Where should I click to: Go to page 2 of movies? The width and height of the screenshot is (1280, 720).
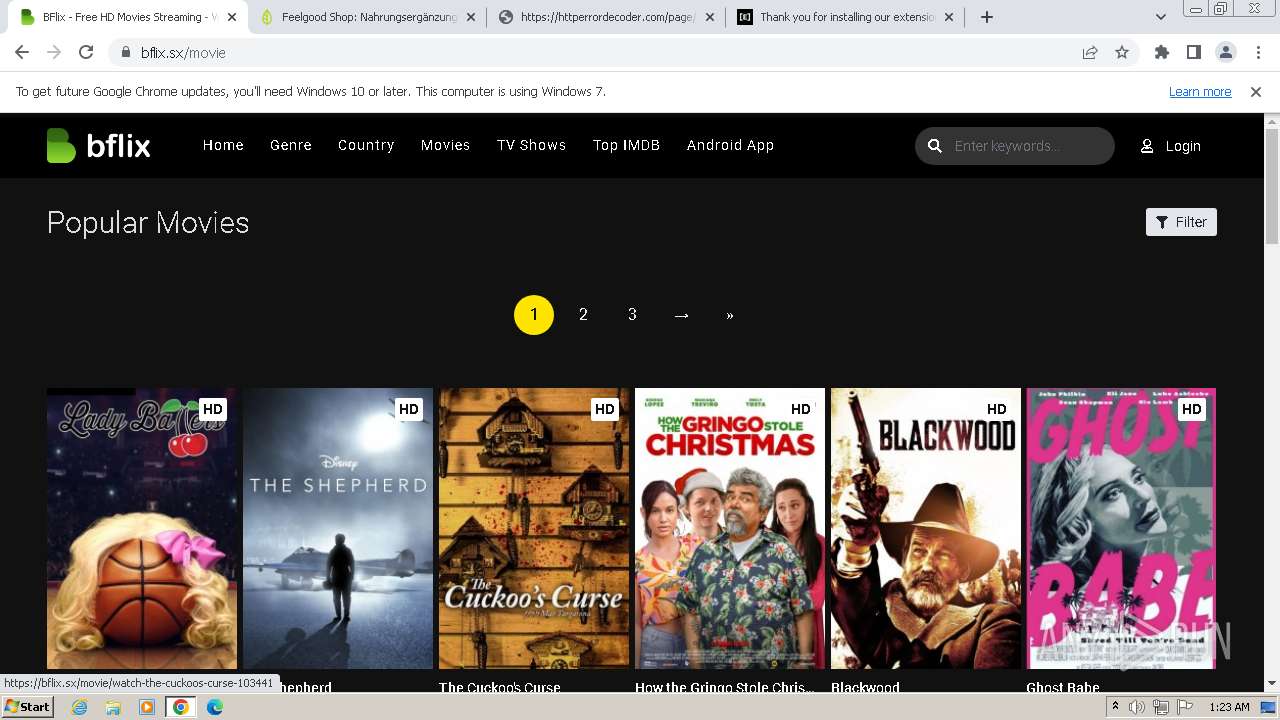[x=583, y=315]
